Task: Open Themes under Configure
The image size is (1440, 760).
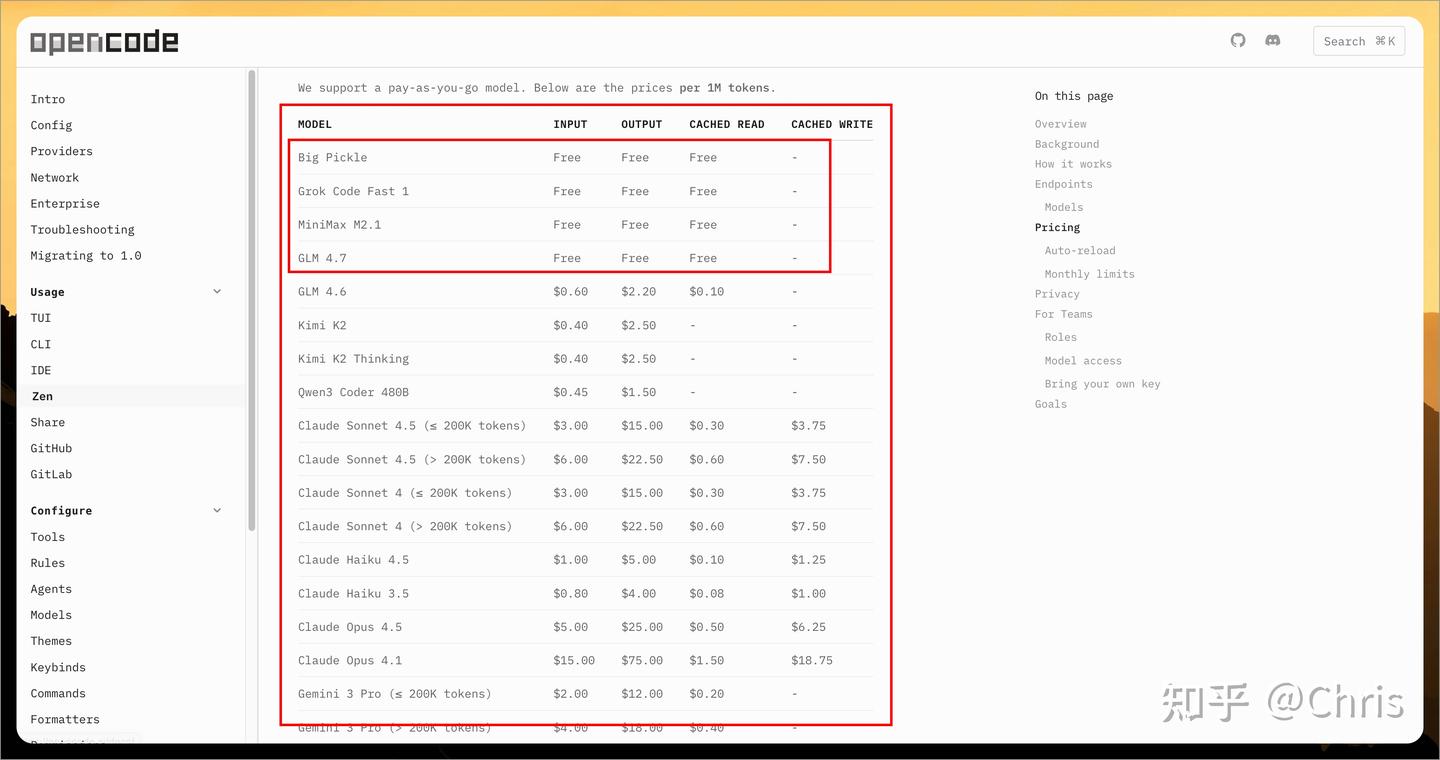Action: [51, 641]
